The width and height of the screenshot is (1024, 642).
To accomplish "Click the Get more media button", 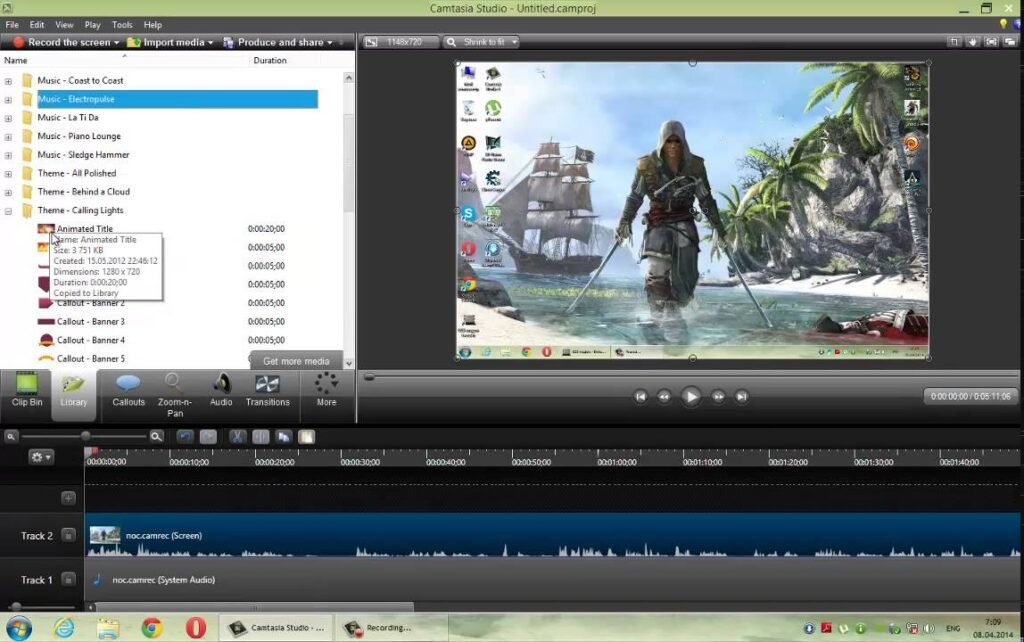I will coord(296,361).
